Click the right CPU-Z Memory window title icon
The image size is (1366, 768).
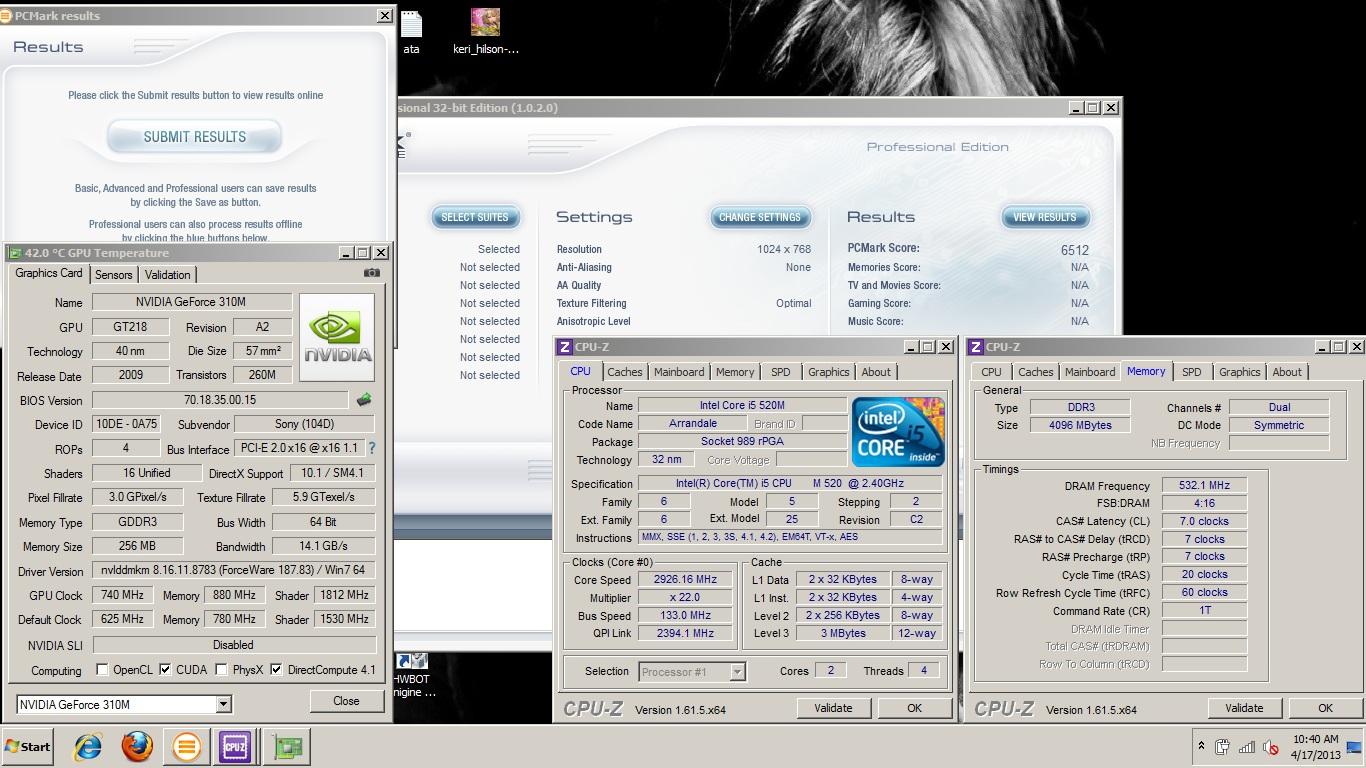976,347
